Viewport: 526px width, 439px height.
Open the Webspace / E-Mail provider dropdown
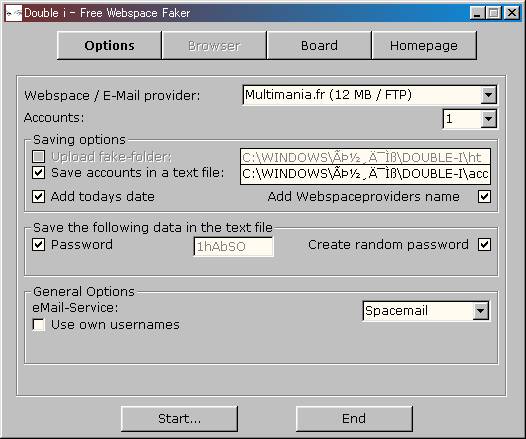tap(488, 95)
